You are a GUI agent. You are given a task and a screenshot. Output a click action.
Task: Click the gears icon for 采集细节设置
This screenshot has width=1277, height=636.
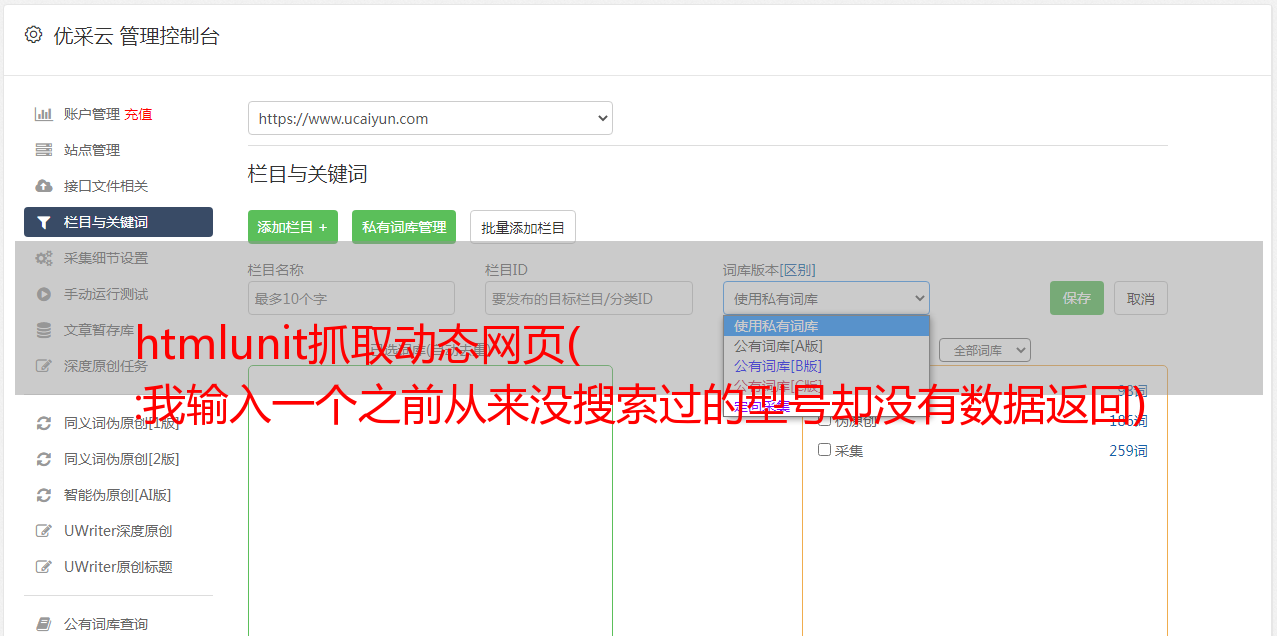[44, 258]
